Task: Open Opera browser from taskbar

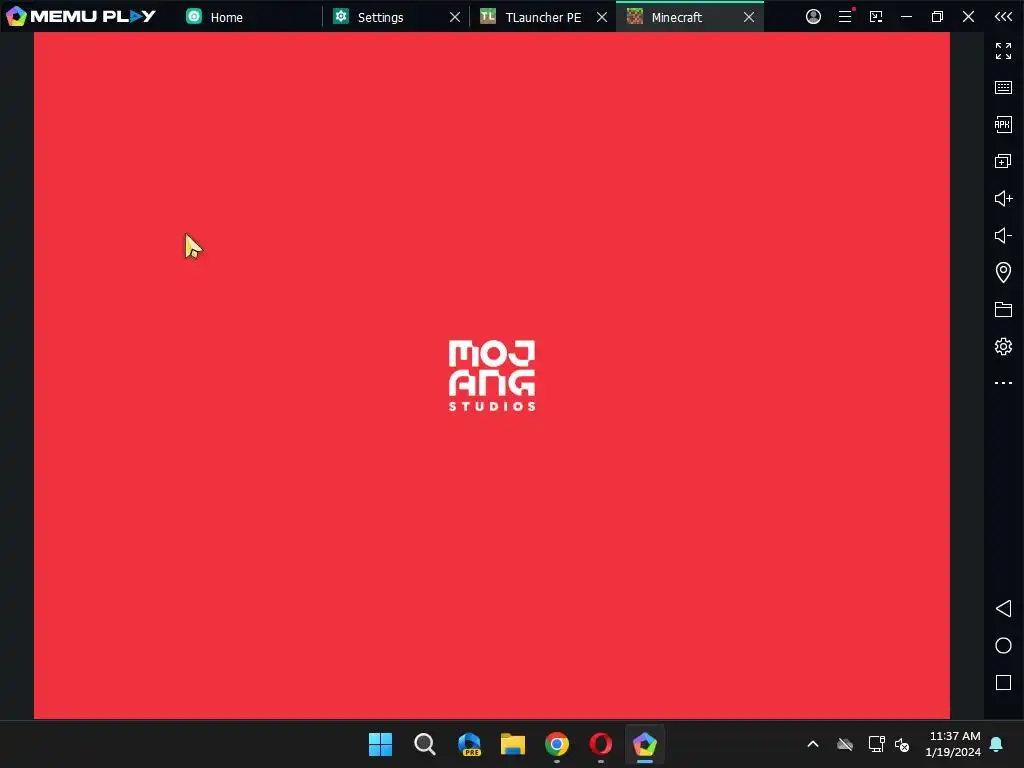Action: [601, 744]
